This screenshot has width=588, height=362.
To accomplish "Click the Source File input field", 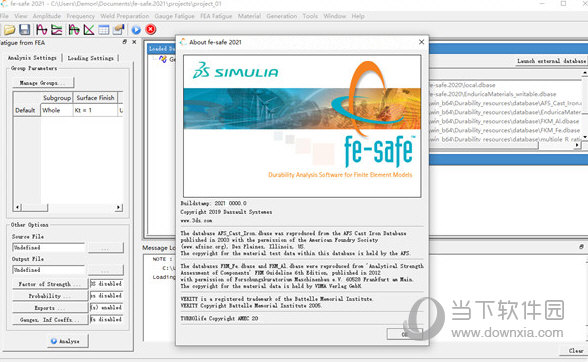I will pos(49,248).
